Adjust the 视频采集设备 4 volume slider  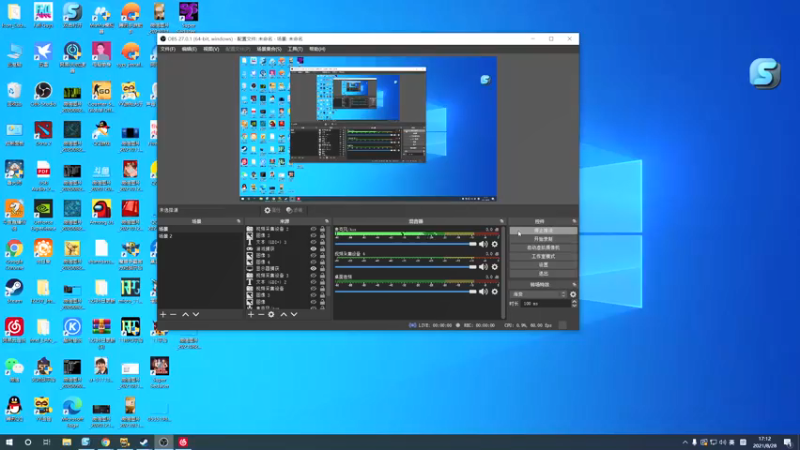(x=406, y=267)
